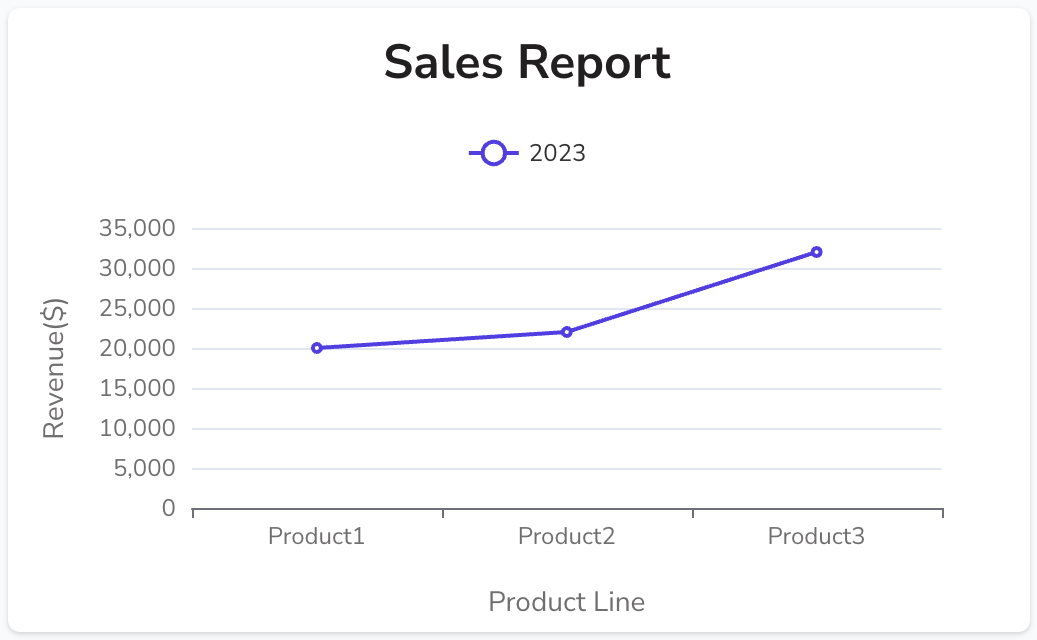1037x640 pixels.
Task: Select the Product3 data point on line
Action: click(x=816, y=252)
